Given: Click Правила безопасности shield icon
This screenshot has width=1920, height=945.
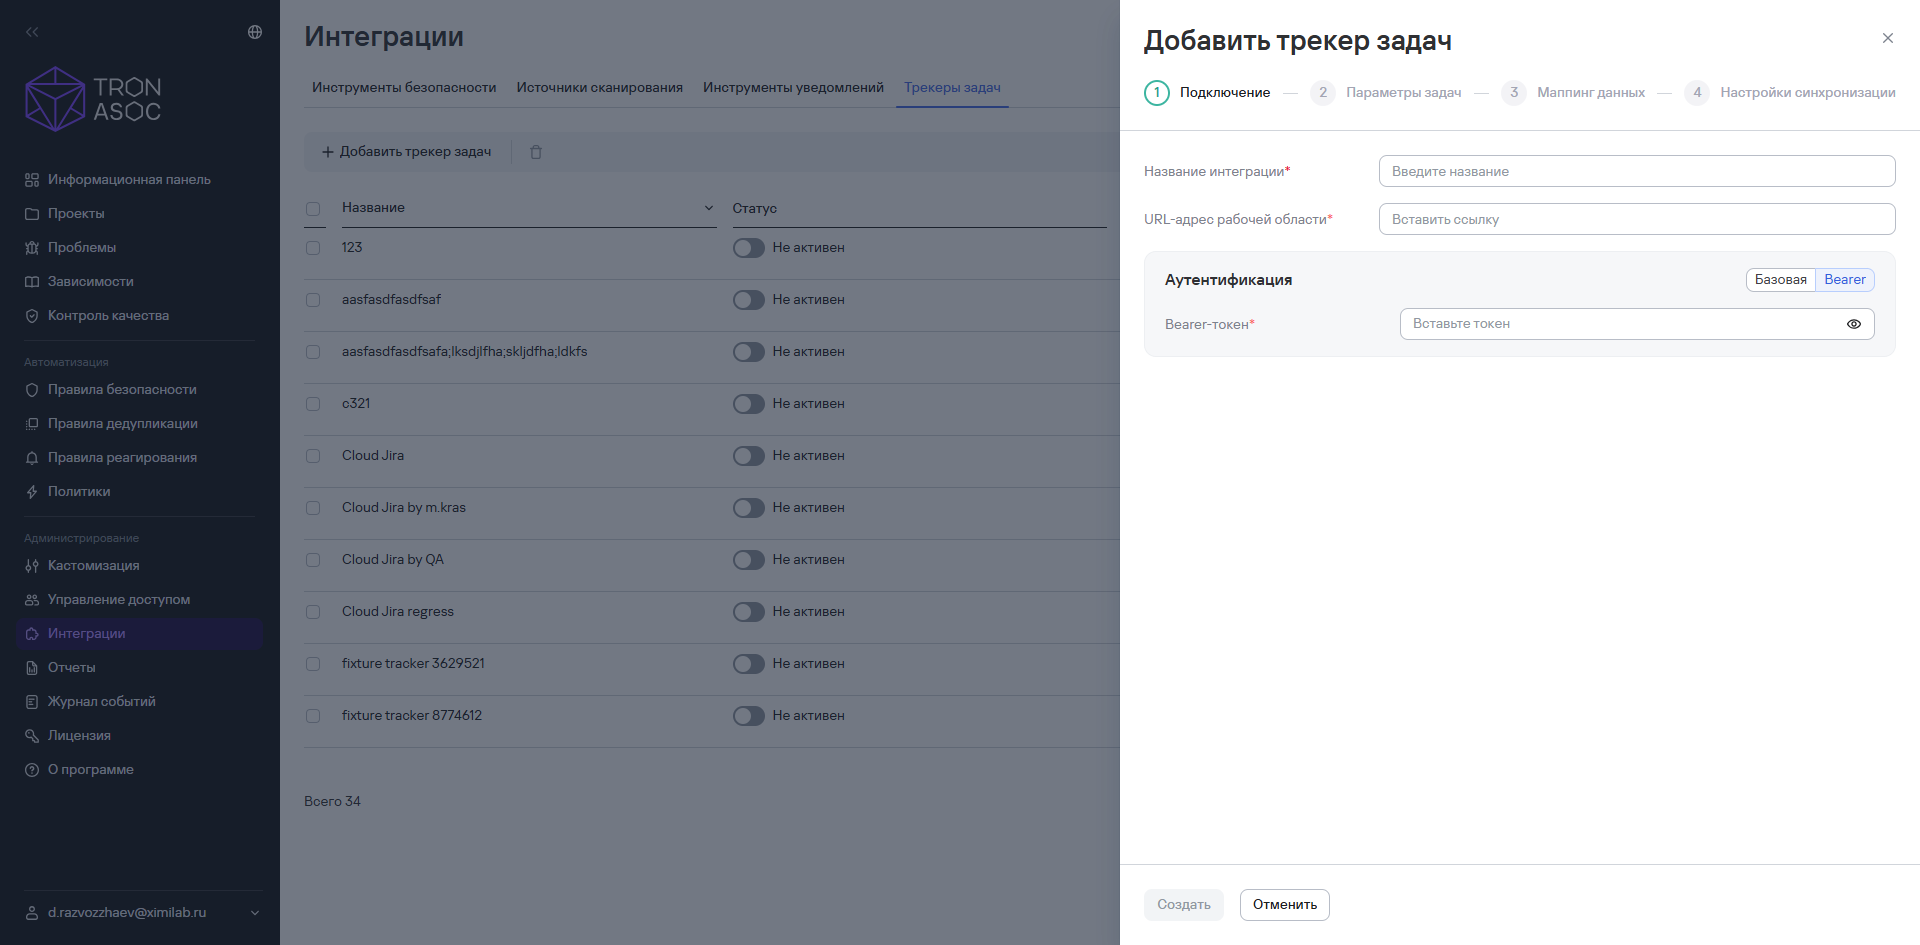Looking at the screenshot, I should 32,390.
